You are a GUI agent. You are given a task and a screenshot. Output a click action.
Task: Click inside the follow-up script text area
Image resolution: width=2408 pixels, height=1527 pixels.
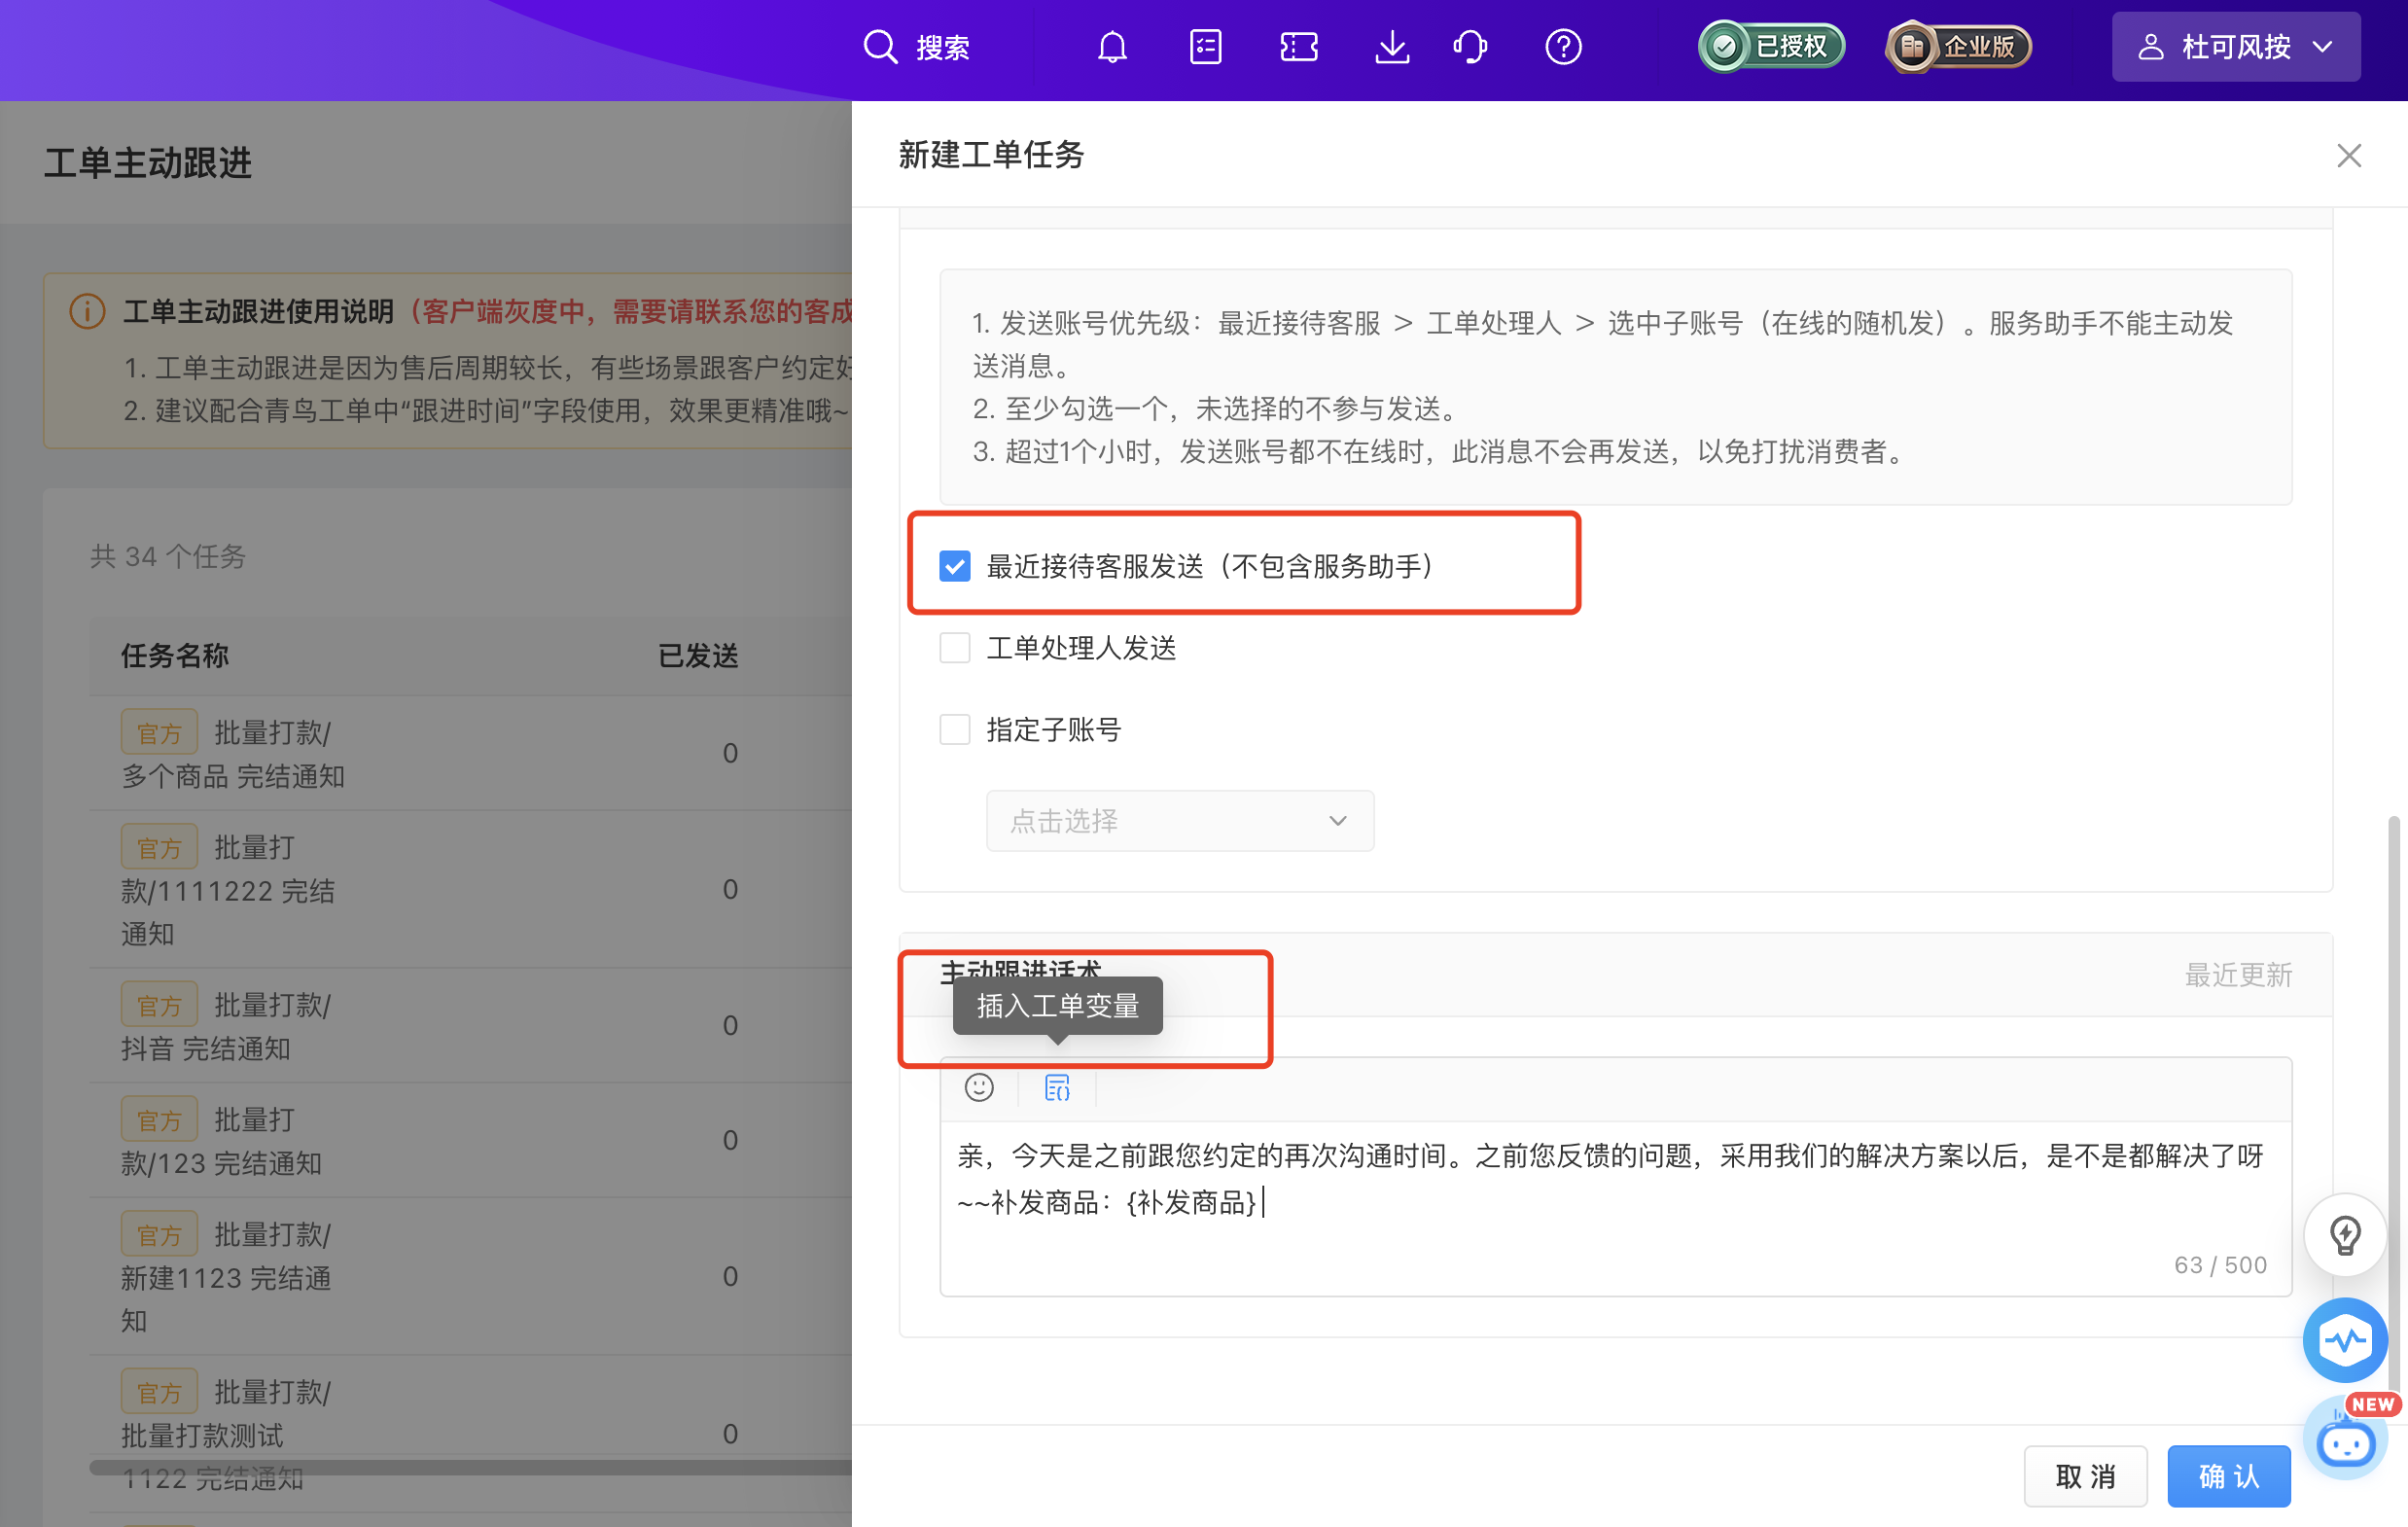point(1616,1208)
